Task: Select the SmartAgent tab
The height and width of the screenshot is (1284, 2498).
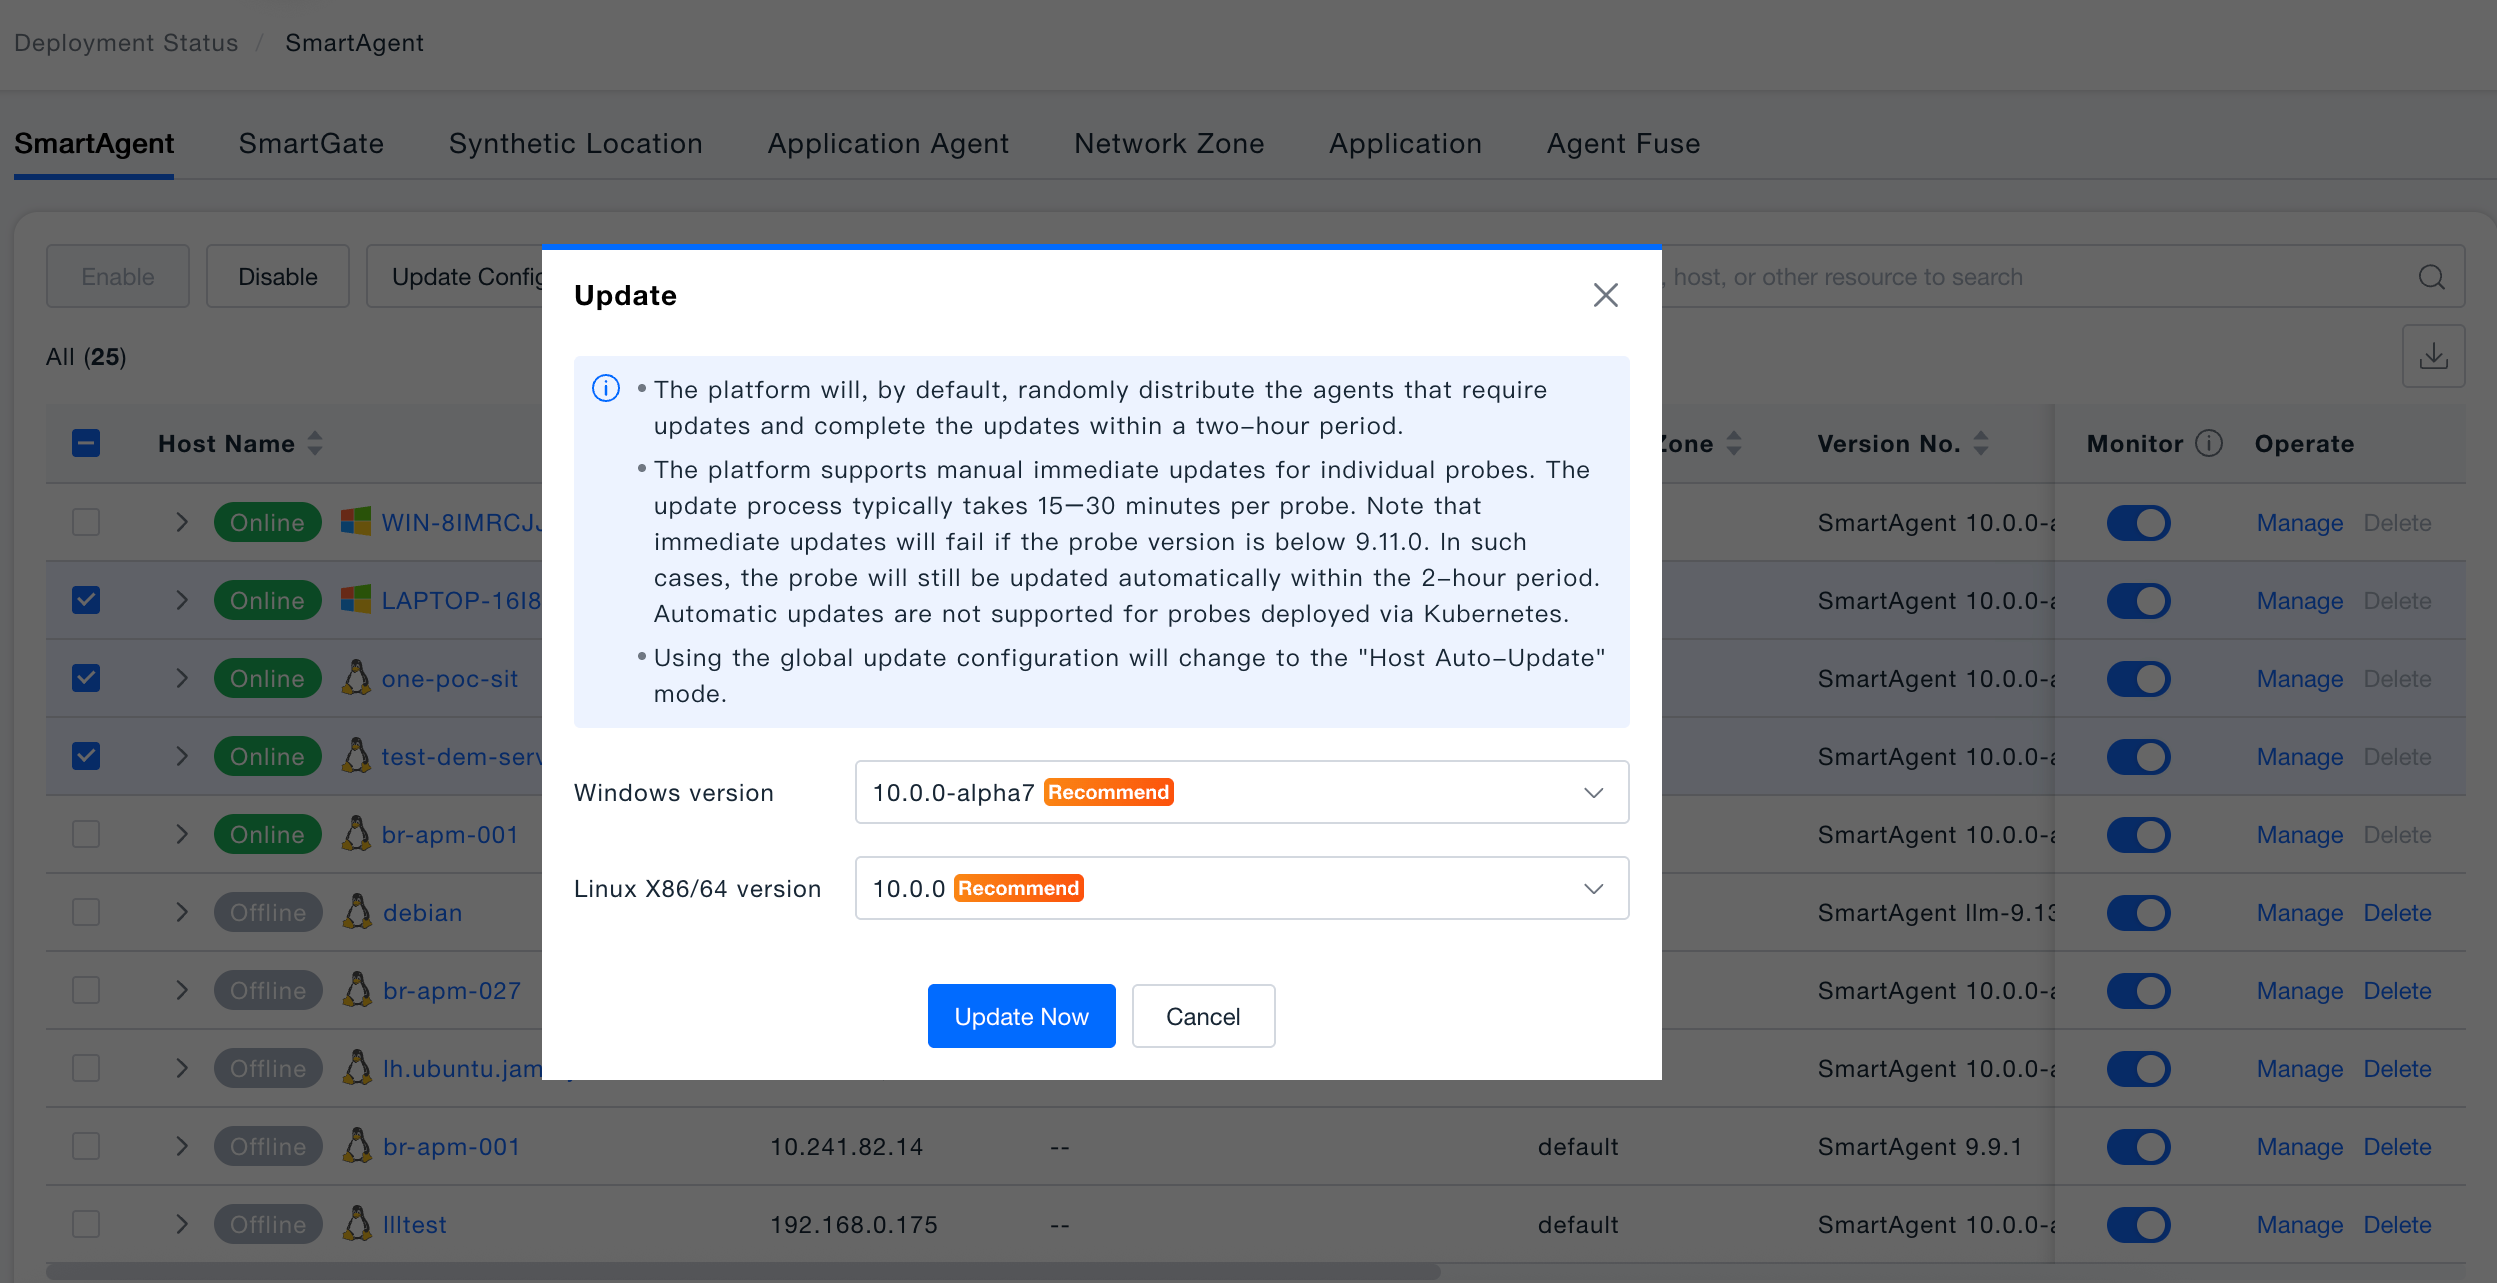Action: coord(94,143)
